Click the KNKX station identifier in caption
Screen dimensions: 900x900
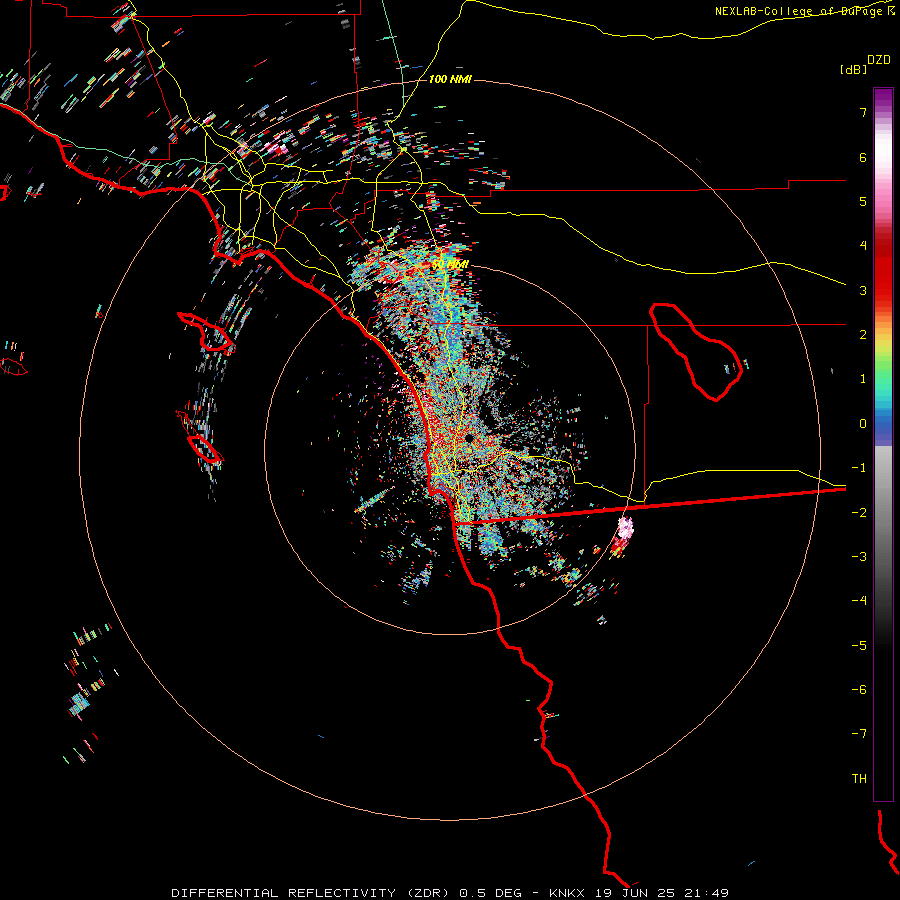(x=567, y=893)
